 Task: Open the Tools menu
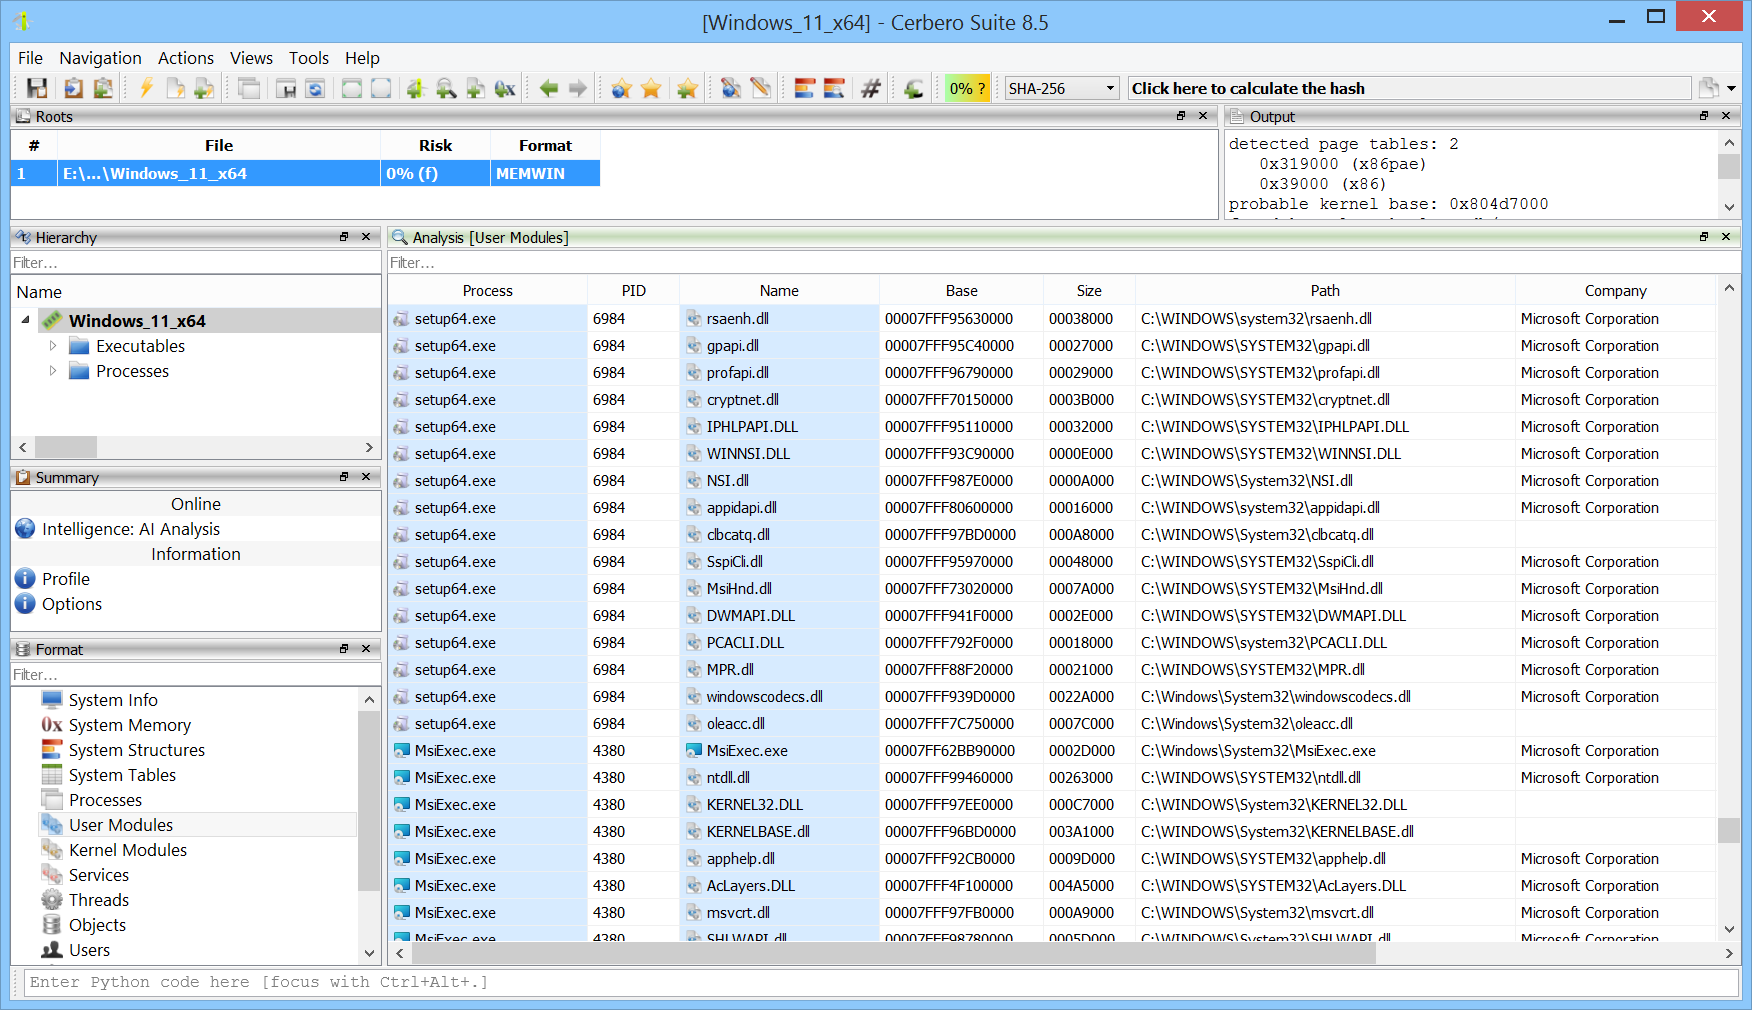click(x=308, y=58)
